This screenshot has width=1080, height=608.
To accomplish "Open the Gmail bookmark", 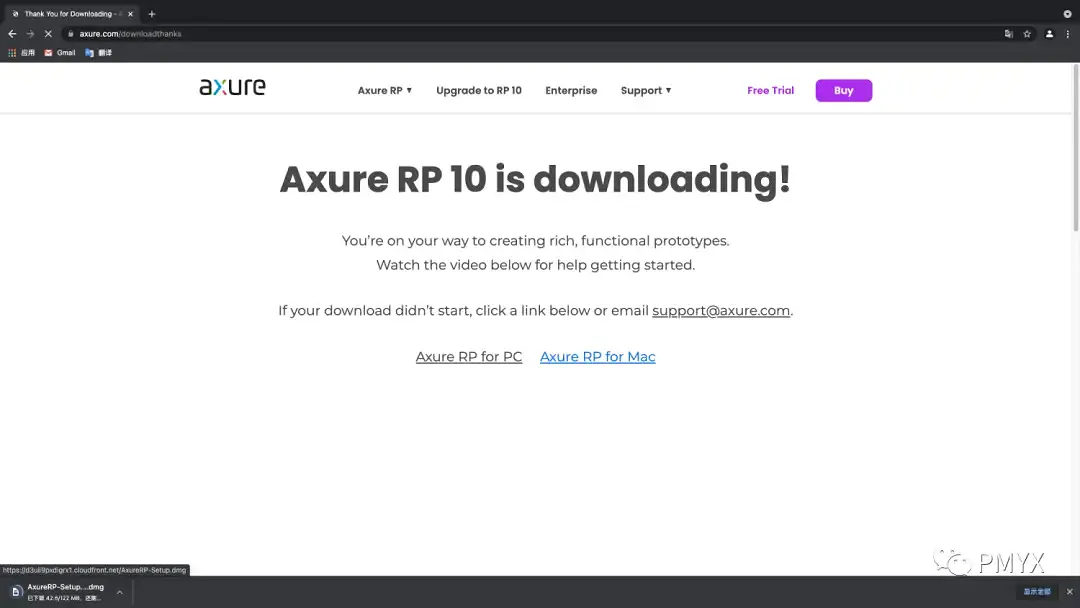I will 60,52.
